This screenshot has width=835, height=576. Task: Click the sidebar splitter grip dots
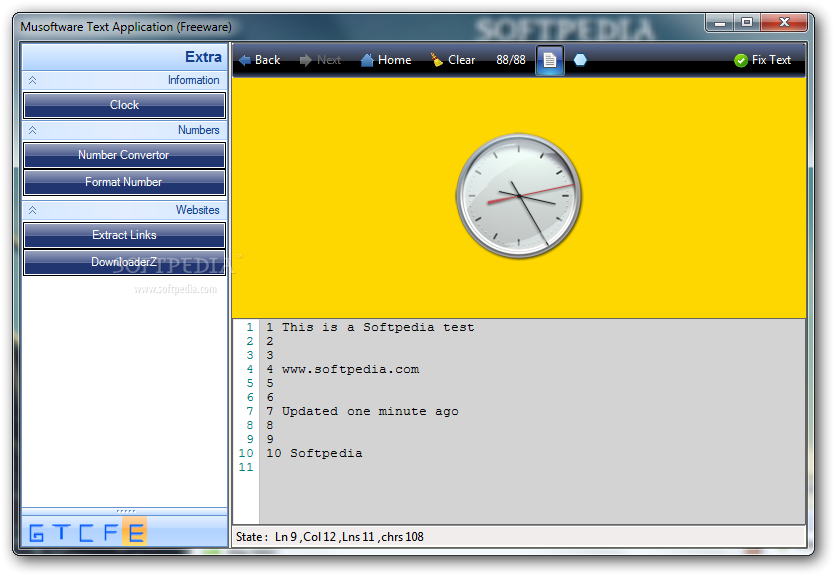coord(126,511)
